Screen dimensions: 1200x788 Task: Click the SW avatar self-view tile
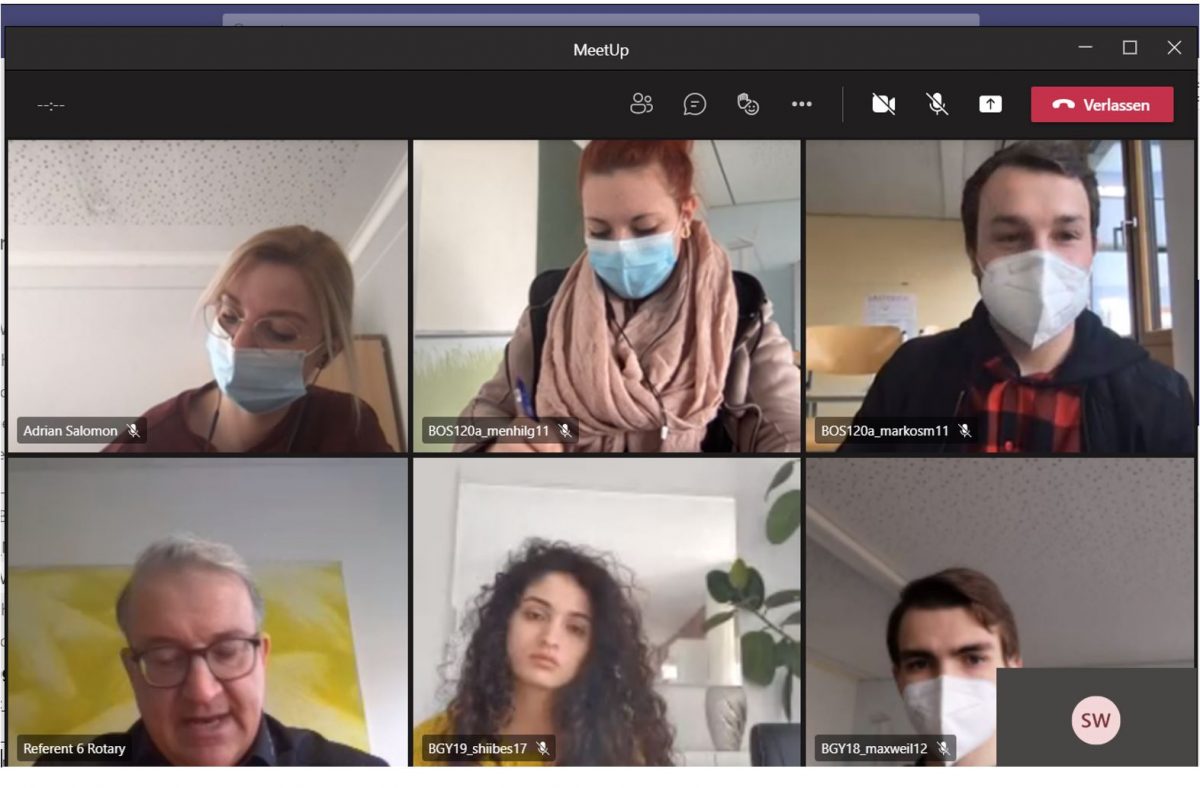click(1096, 720)
